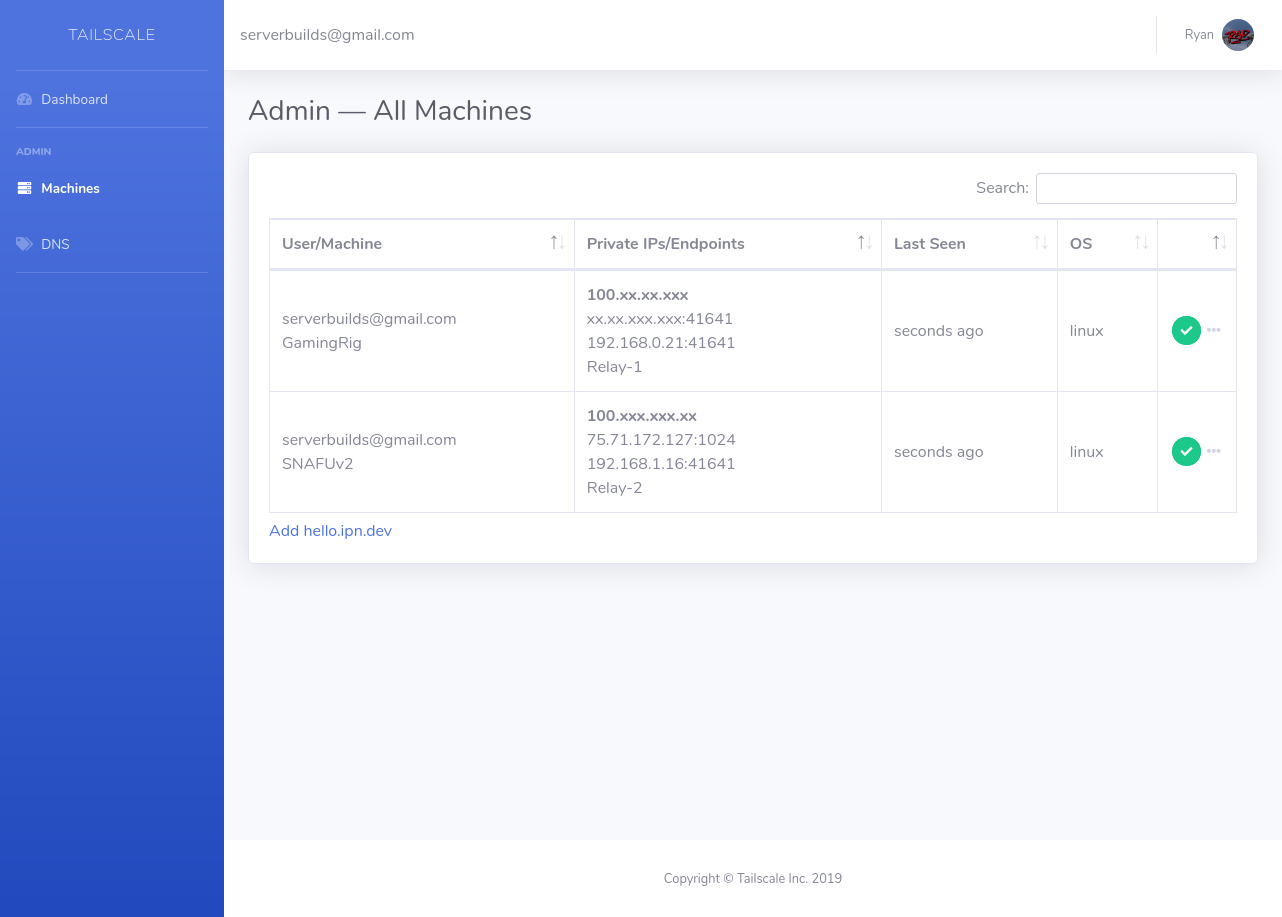1282x917 pixels.
Task: Click the DNS tags icon in sidebar
Action: (x=25, y=244)
